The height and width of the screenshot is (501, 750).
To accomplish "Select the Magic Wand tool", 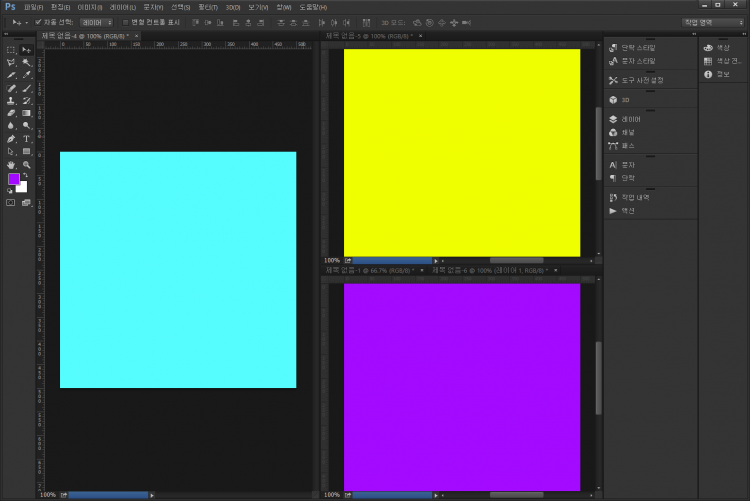I will (x=27, y=62).
